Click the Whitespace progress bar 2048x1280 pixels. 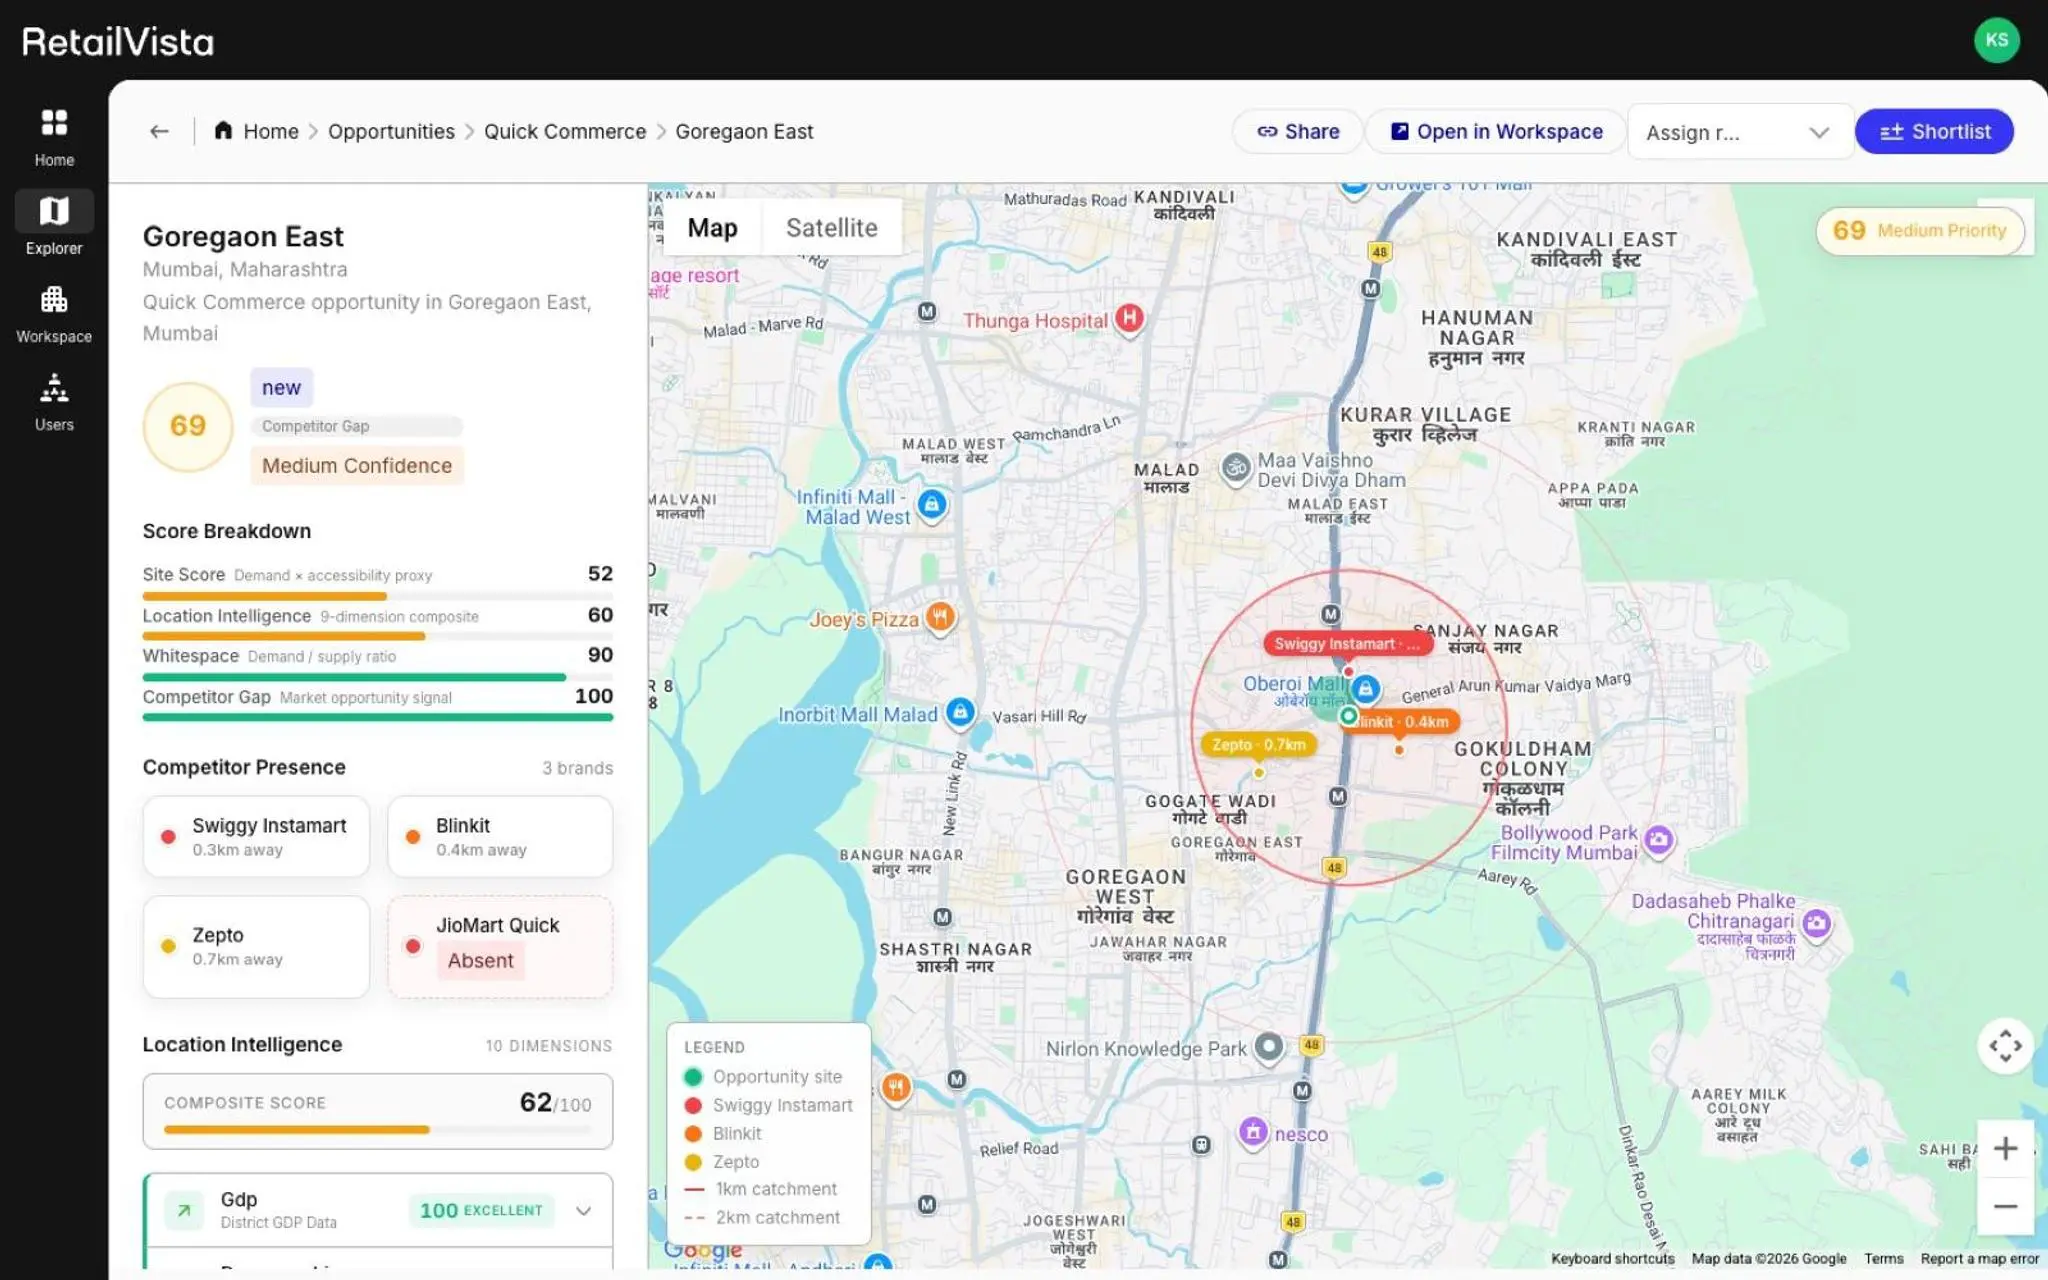coord(378,677)
